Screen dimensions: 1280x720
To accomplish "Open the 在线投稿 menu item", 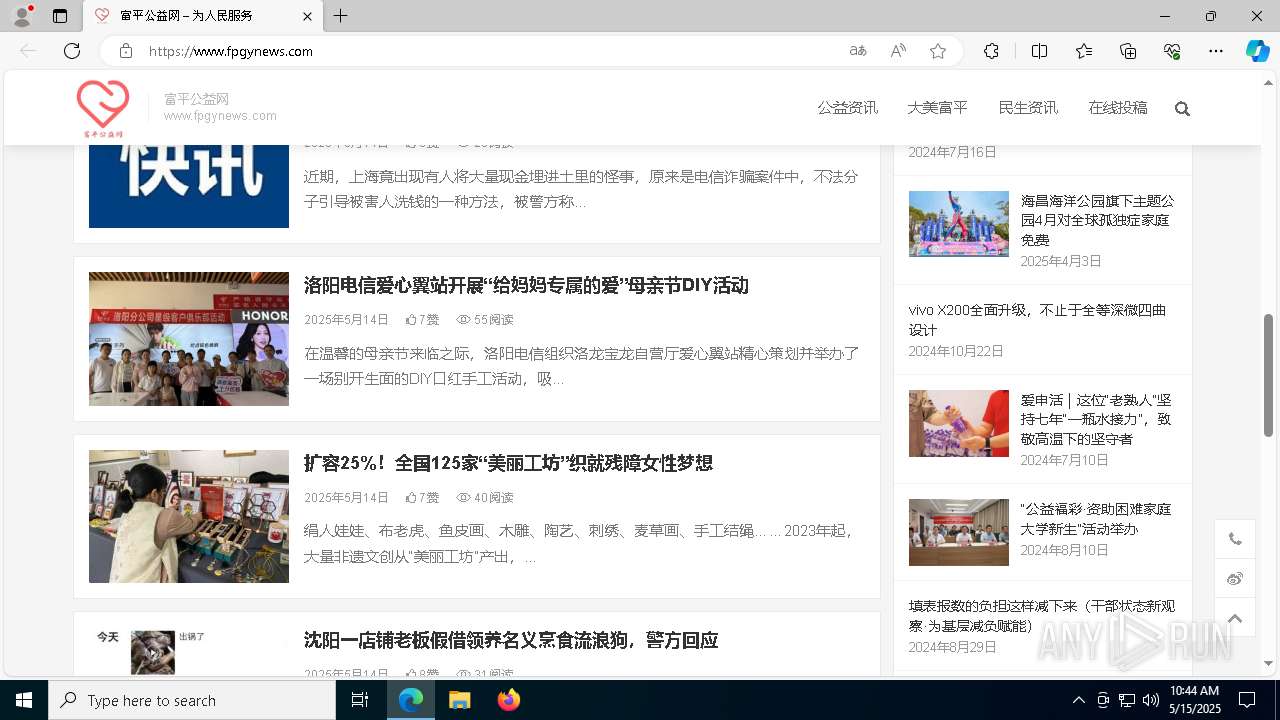I will click(x=1118, y=108).
